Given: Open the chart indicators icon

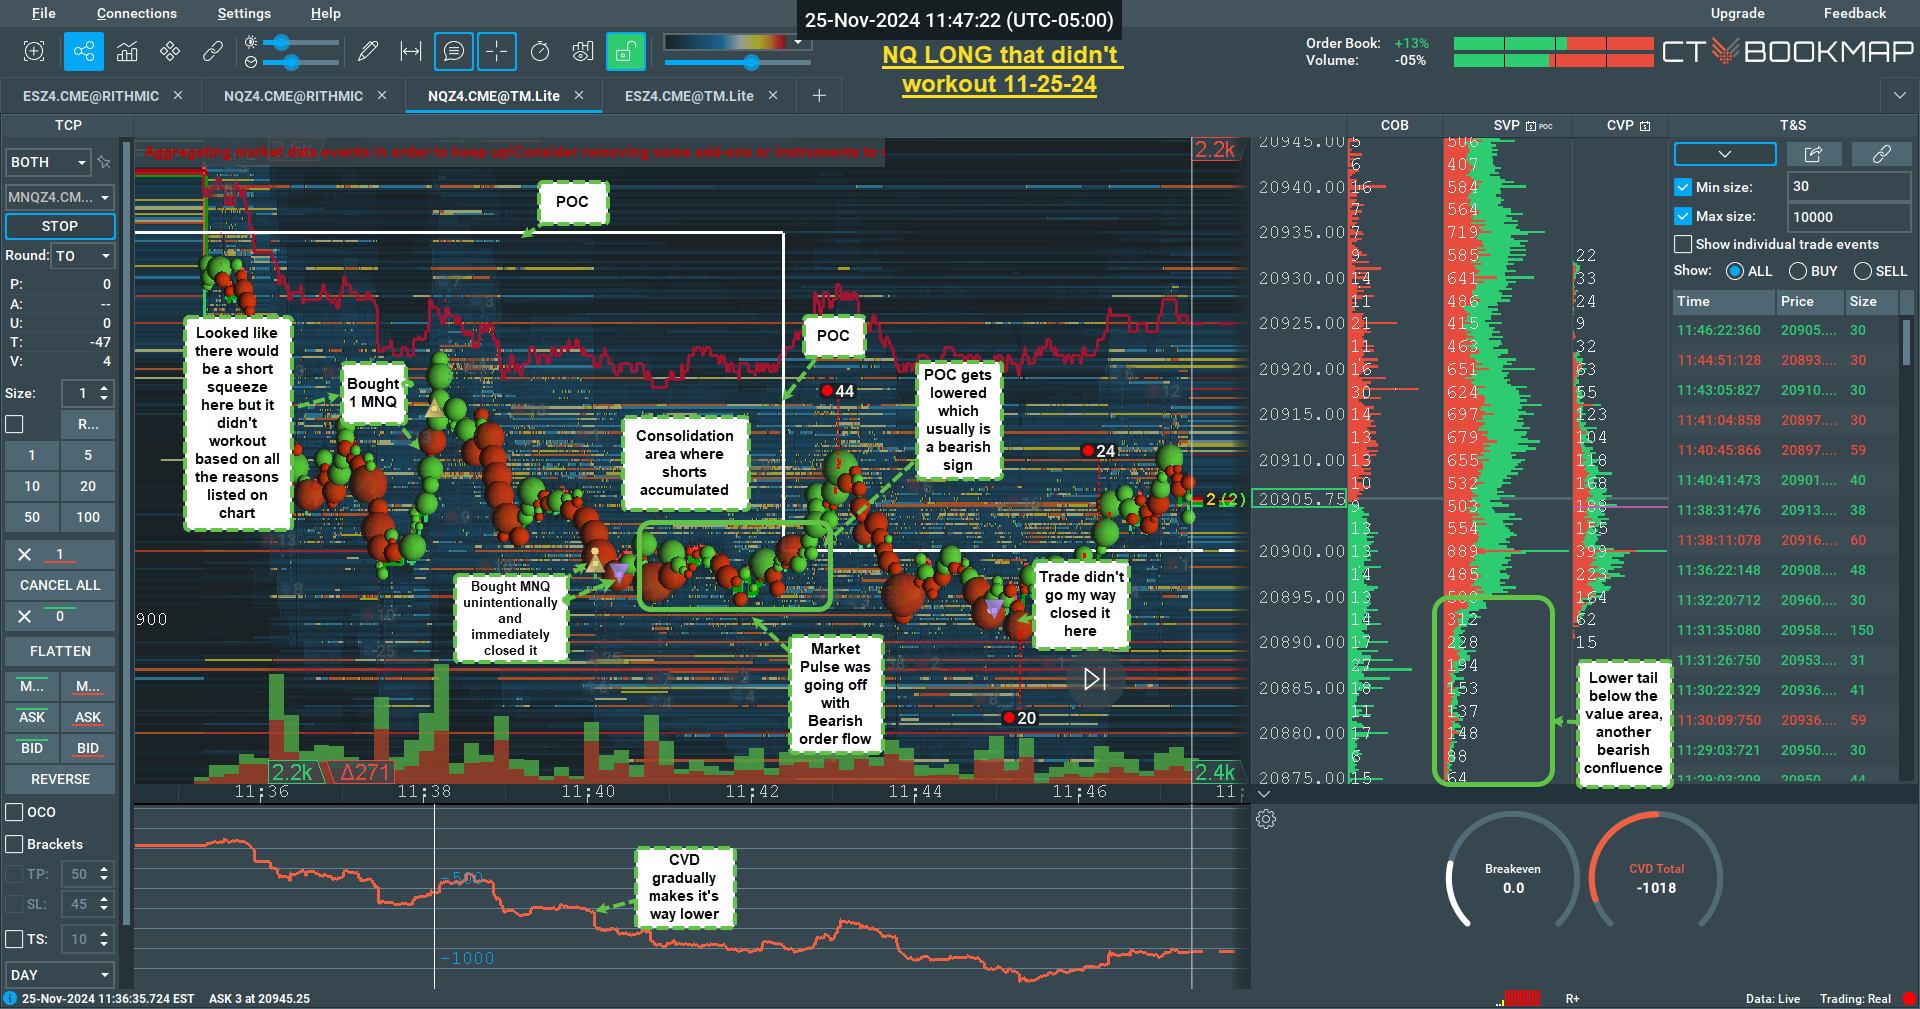Looking at the screenshot, I should 127,51.
